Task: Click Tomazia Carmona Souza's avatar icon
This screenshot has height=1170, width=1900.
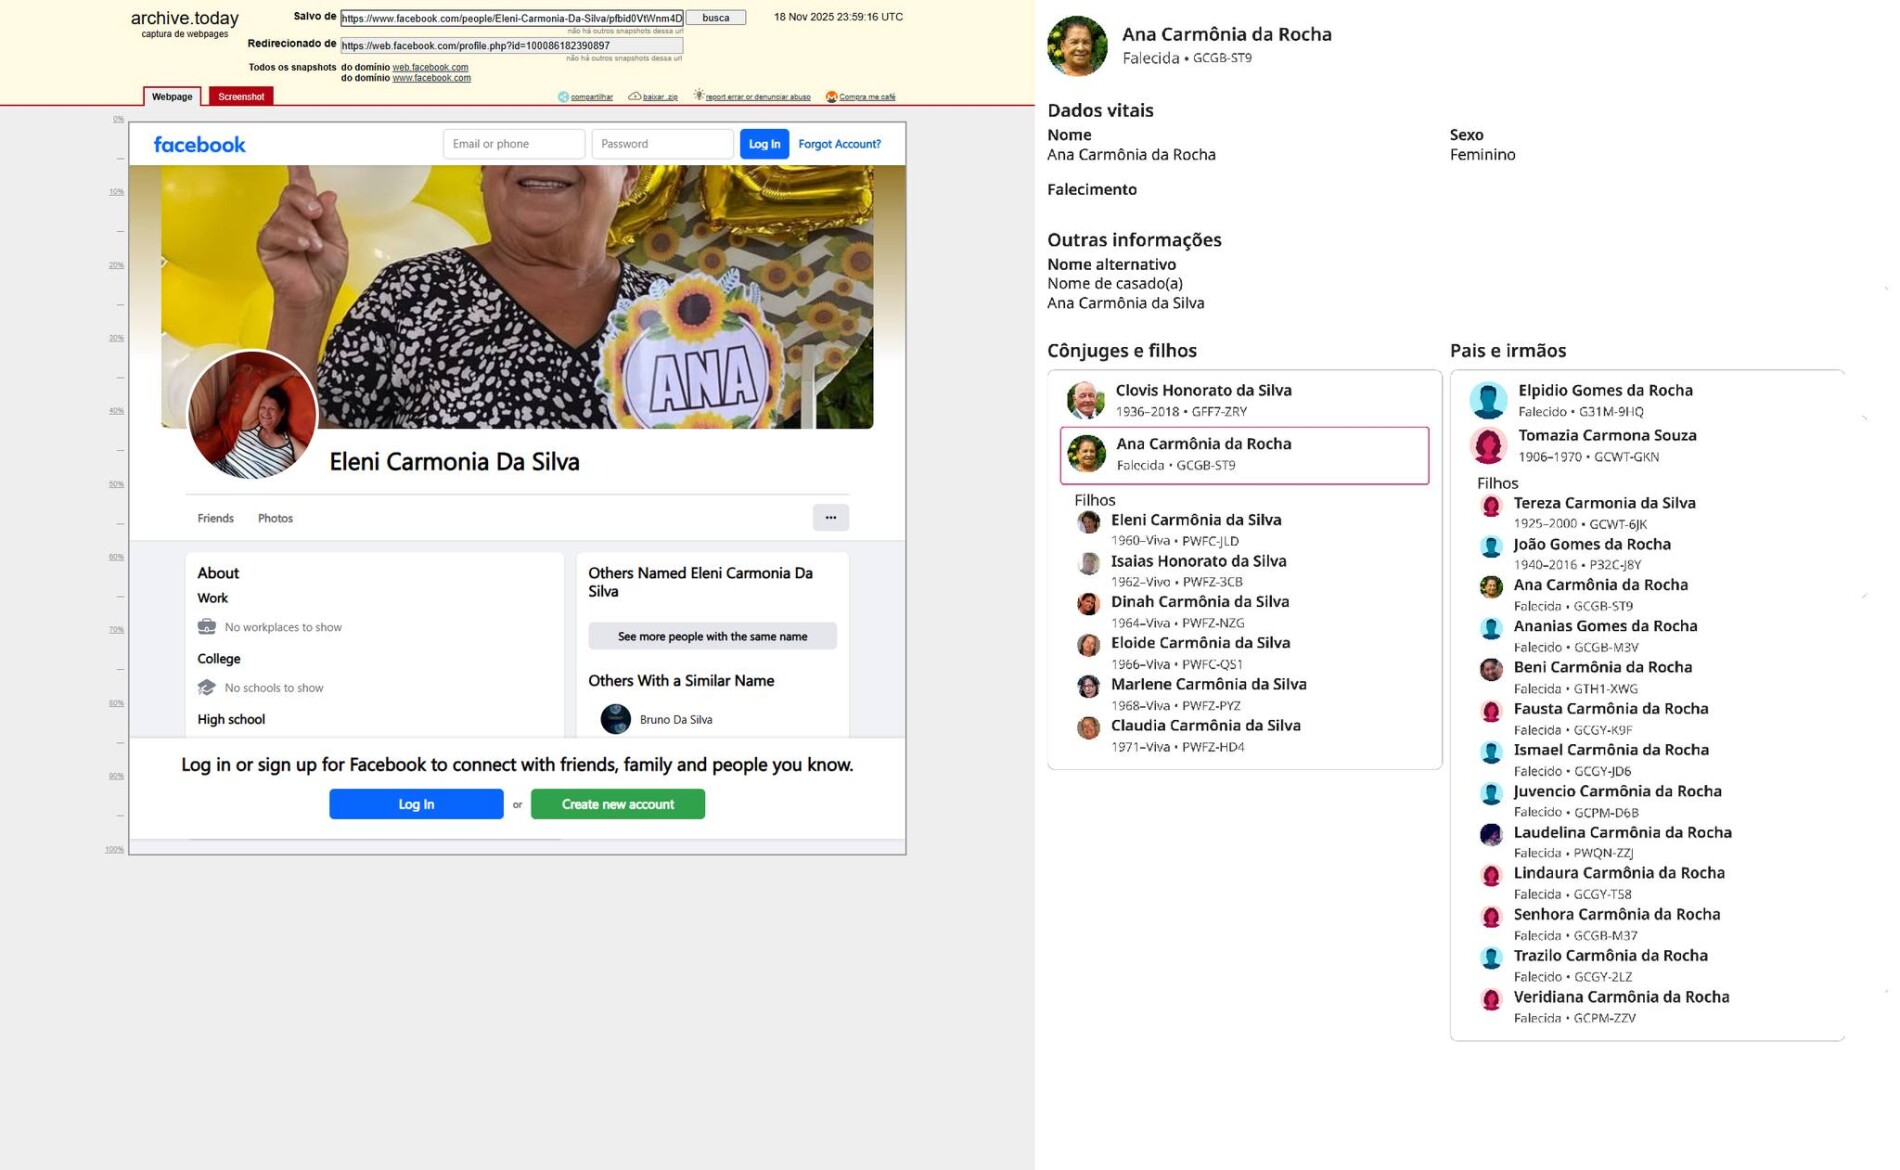Action: point(1488,445)
